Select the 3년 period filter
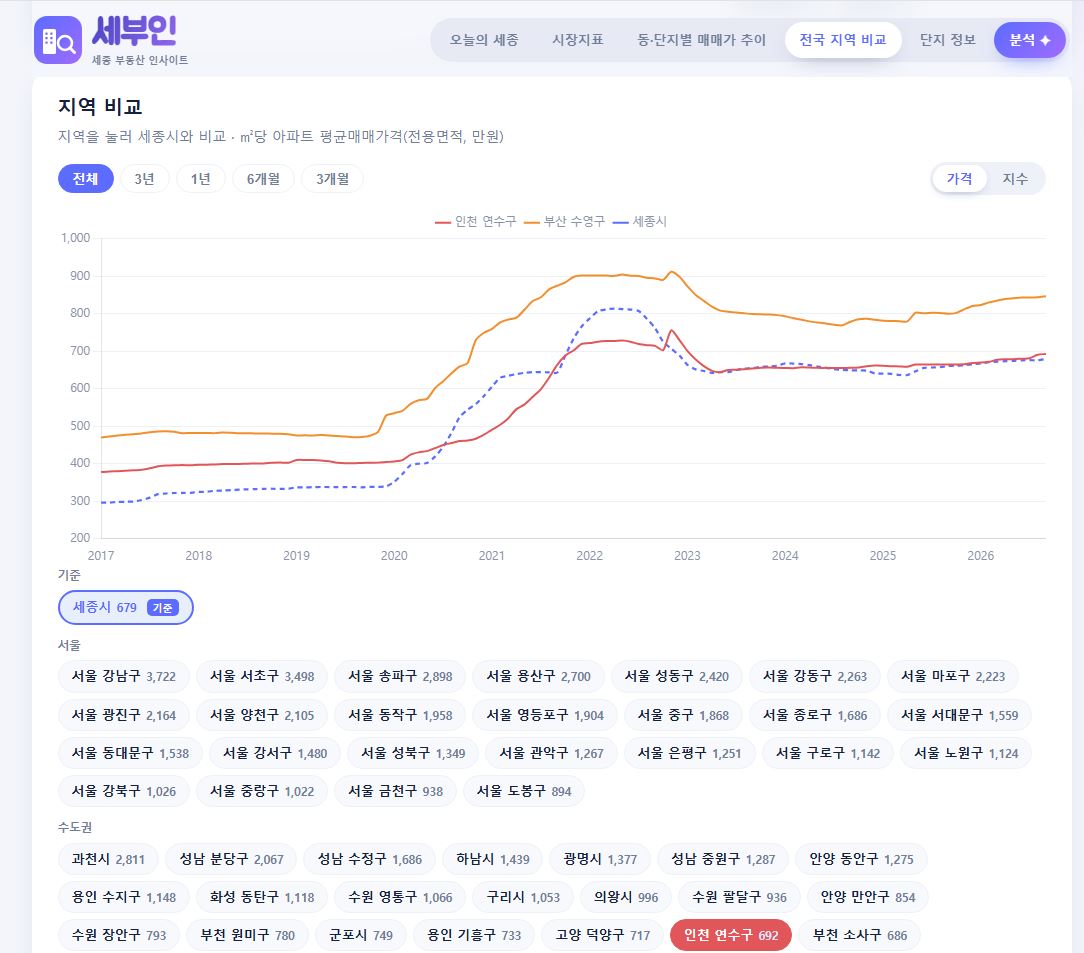This screenshot has width=1084, height=953. (x=144, y=179)
